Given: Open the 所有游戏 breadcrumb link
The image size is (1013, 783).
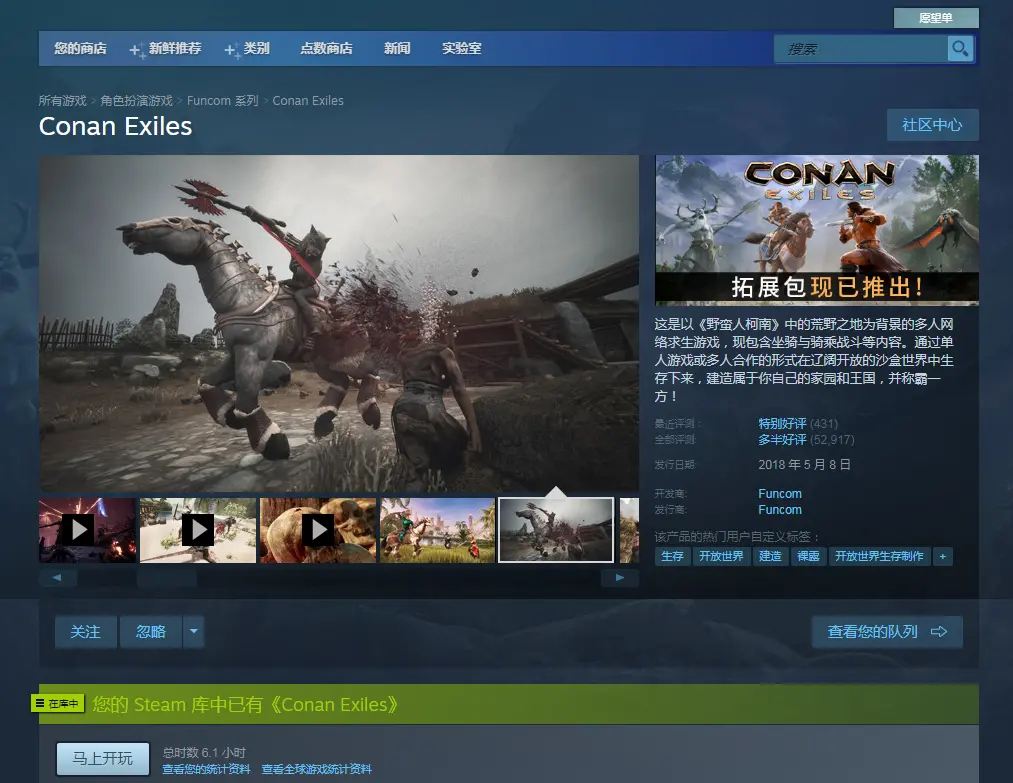Looking at the screenshot, I should [x=62, y=101].
